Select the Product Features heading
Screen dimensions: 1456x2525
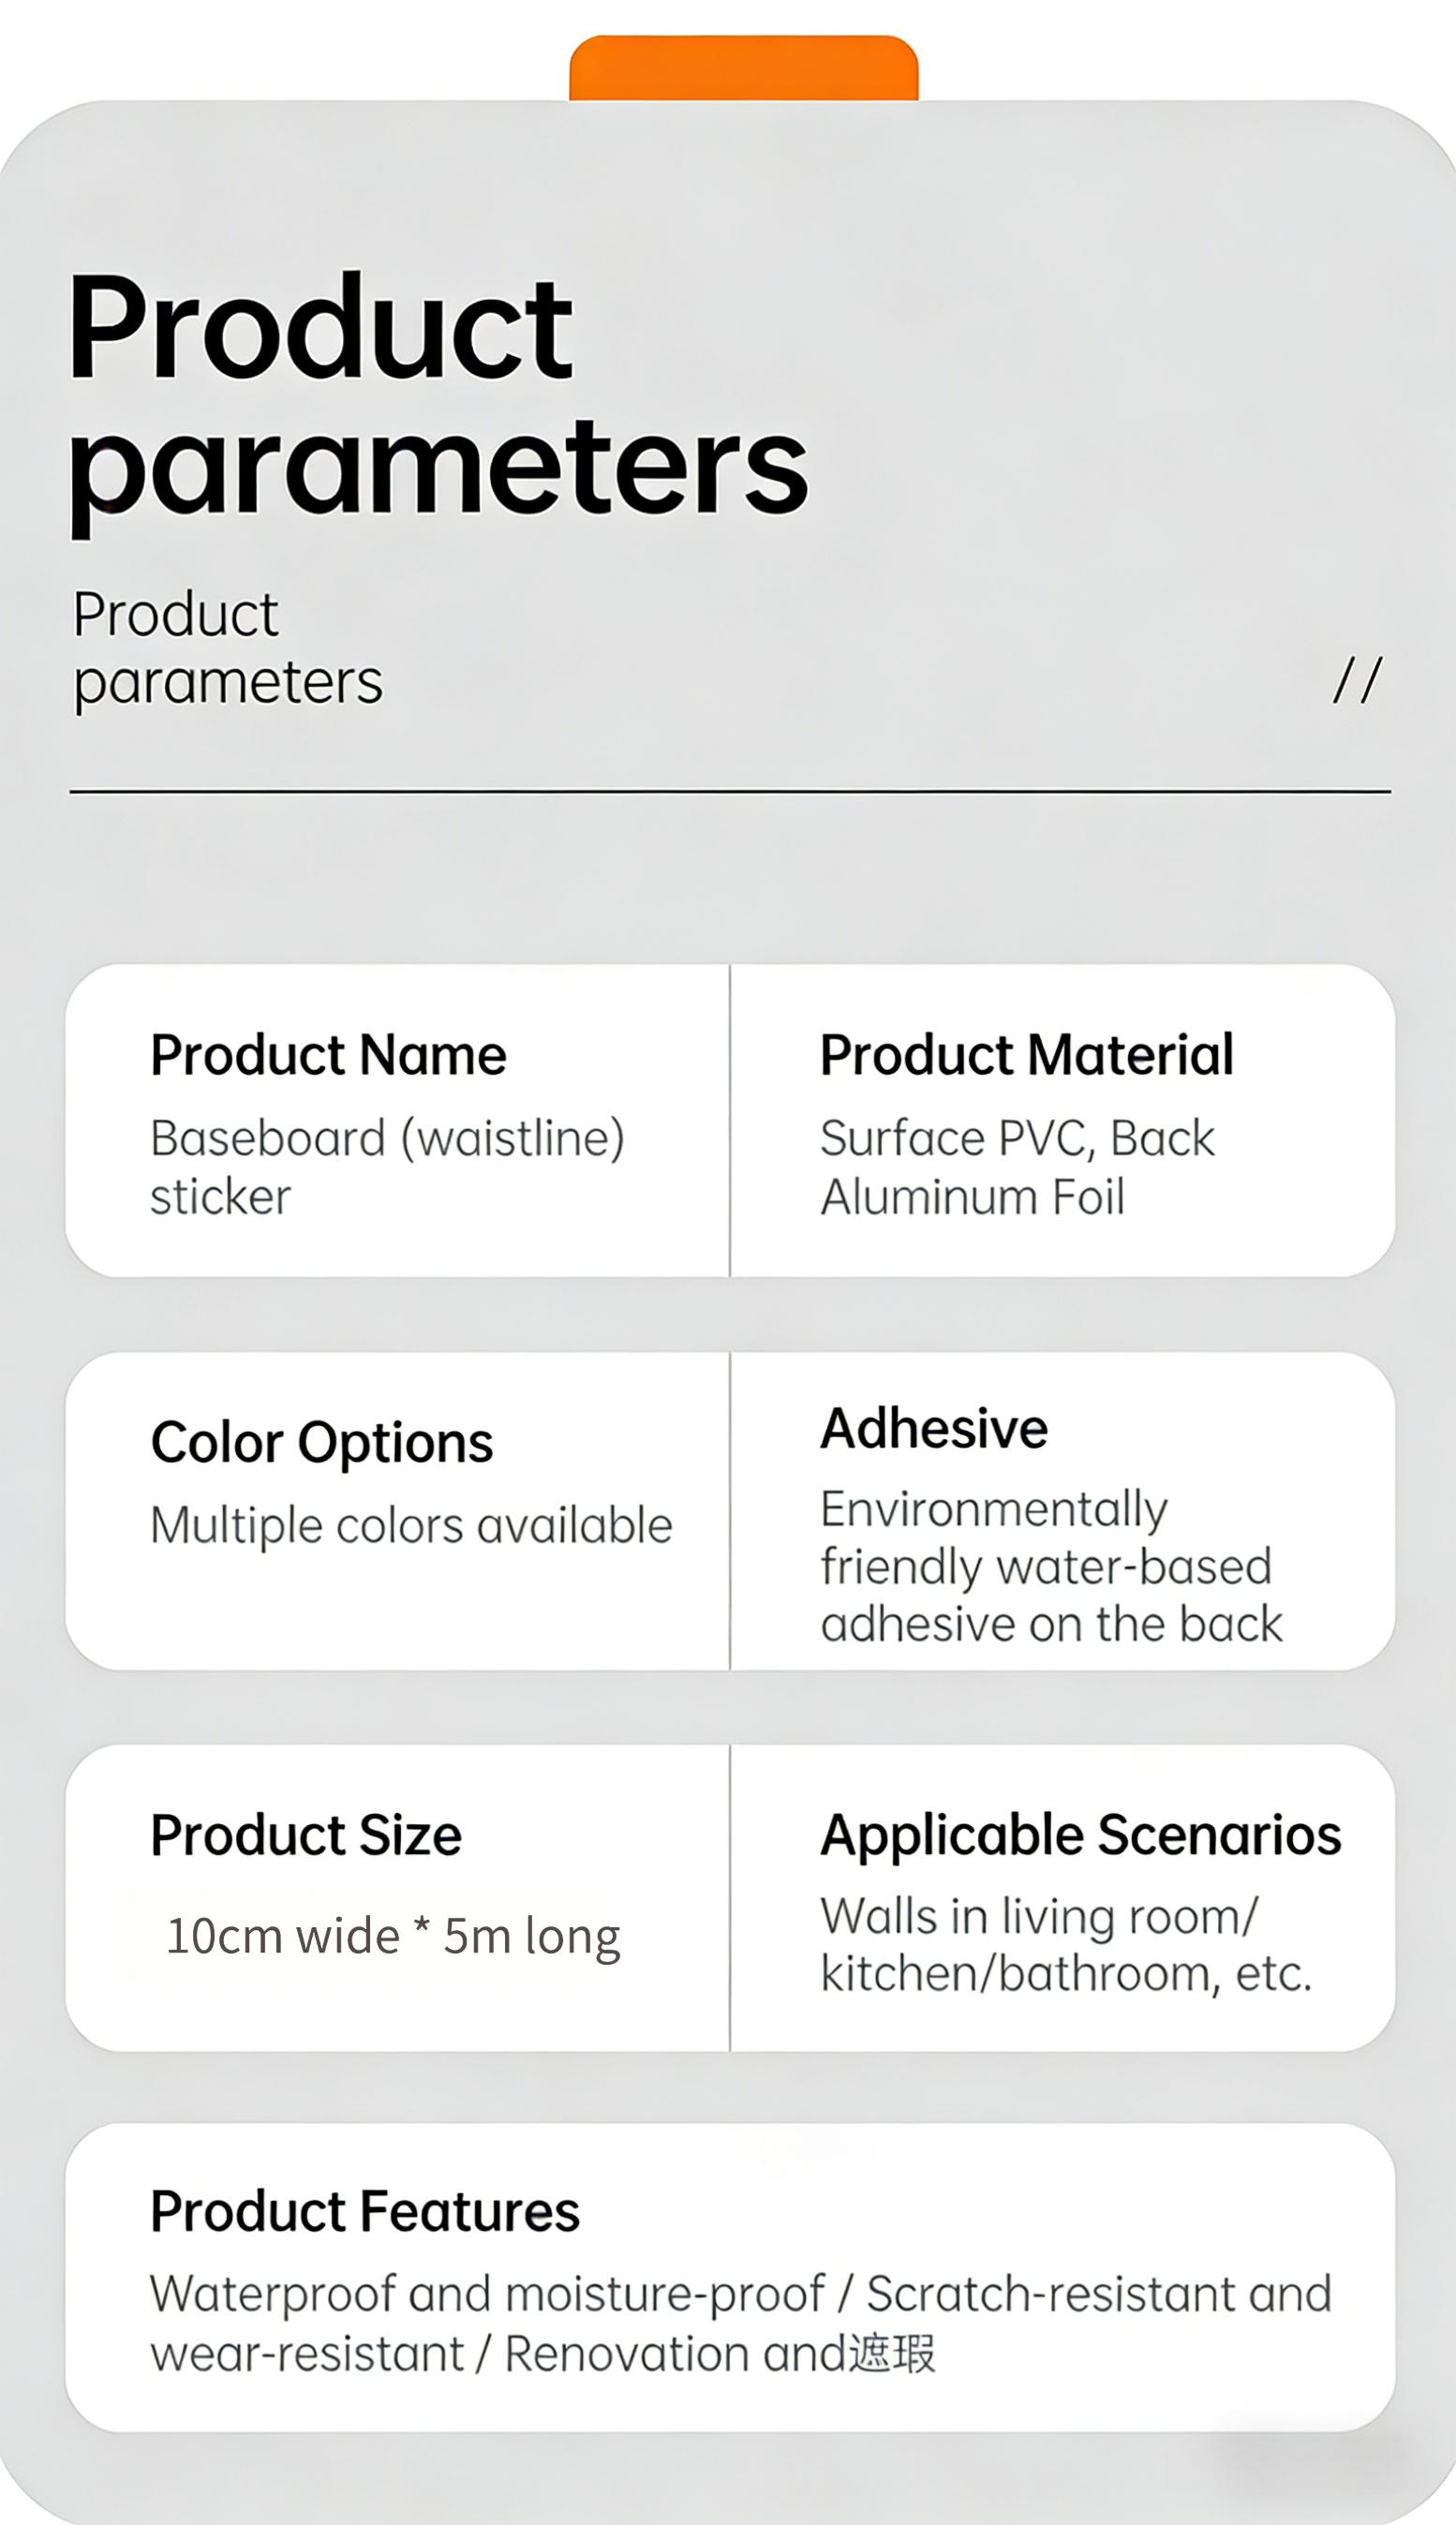(364, 2210)
